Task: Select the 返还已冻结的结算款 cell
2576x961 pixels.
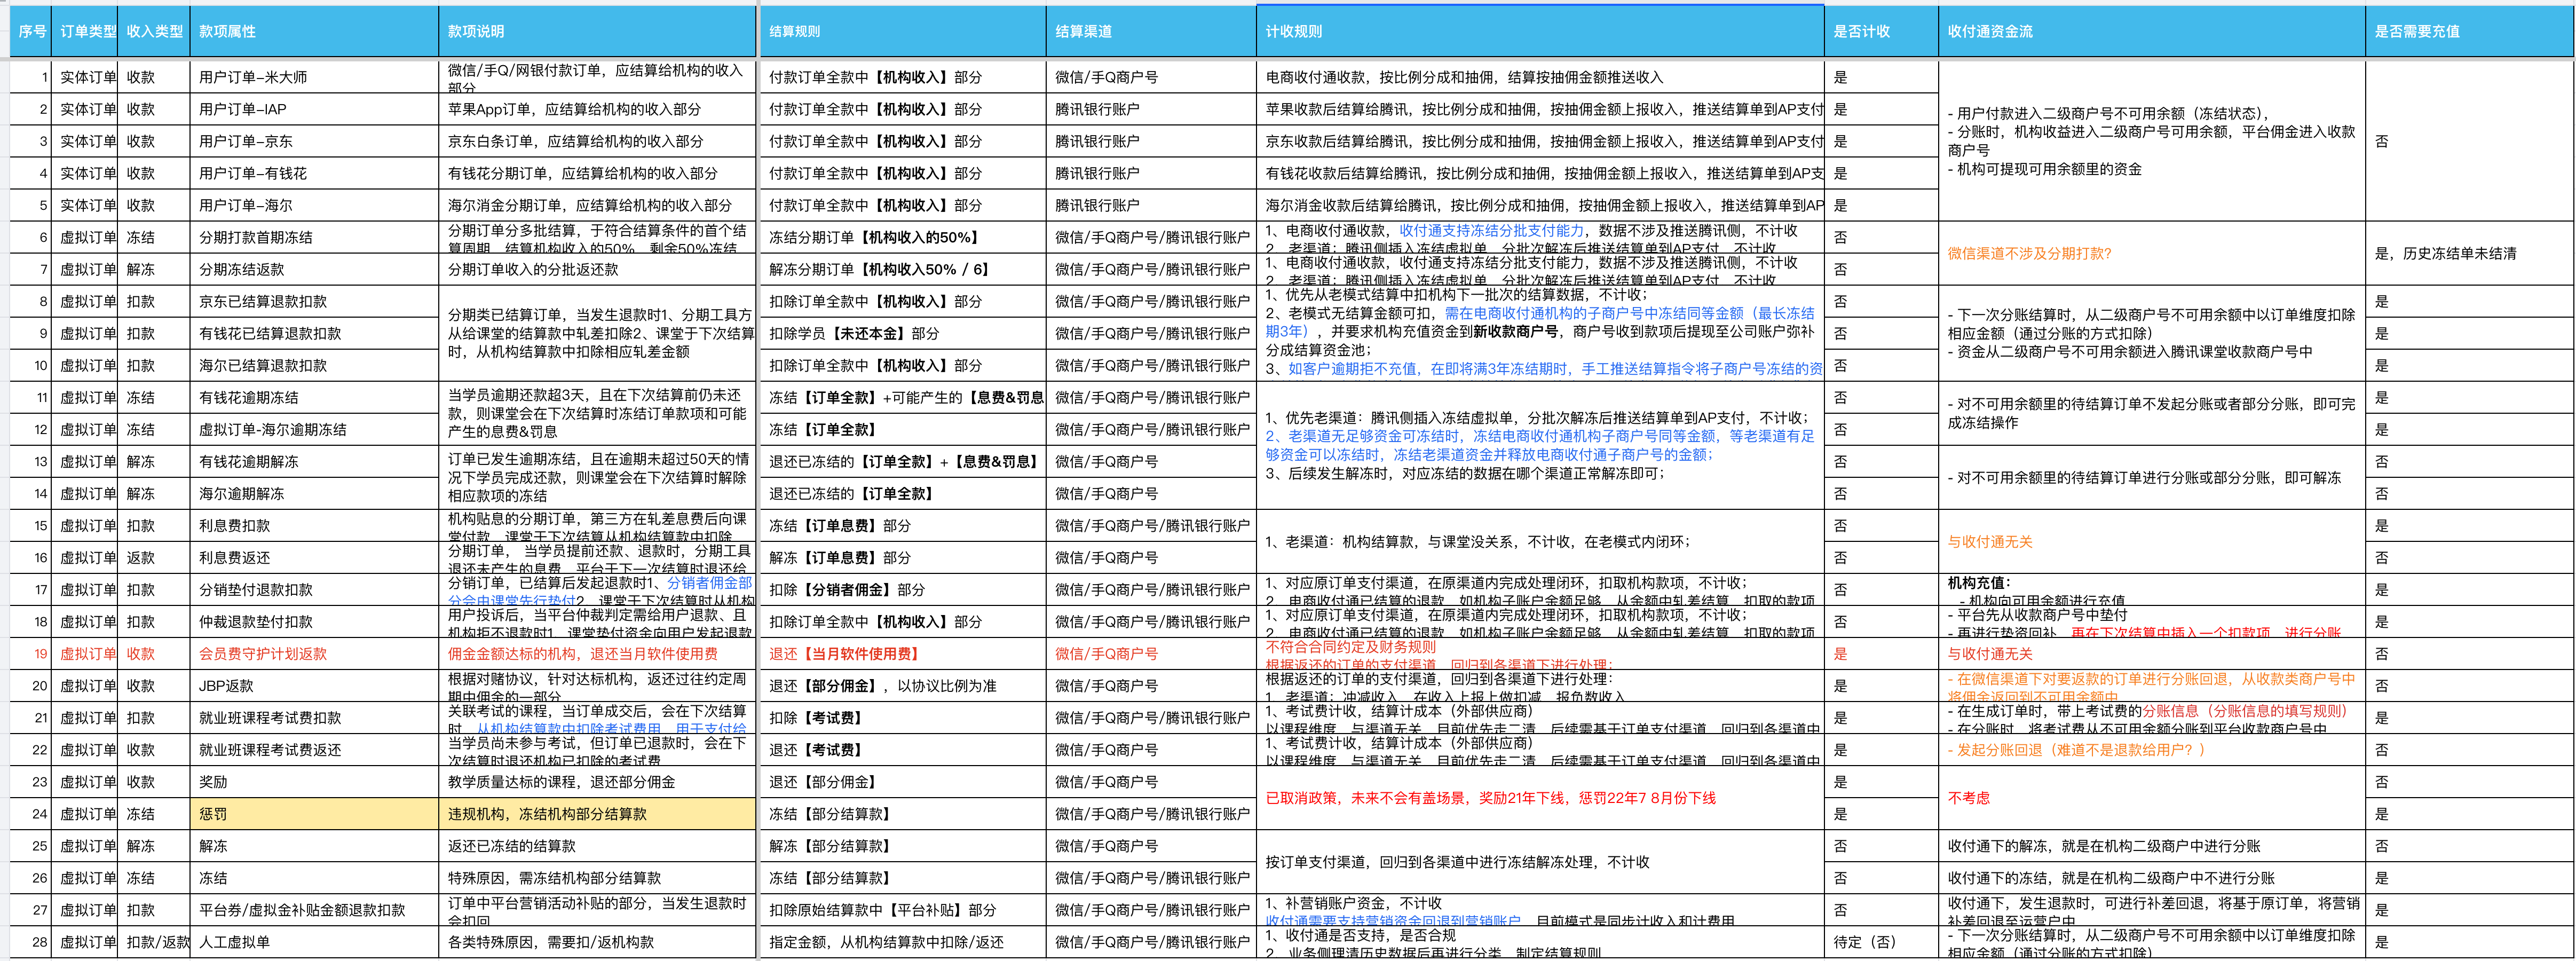Action: pos(597,845)
